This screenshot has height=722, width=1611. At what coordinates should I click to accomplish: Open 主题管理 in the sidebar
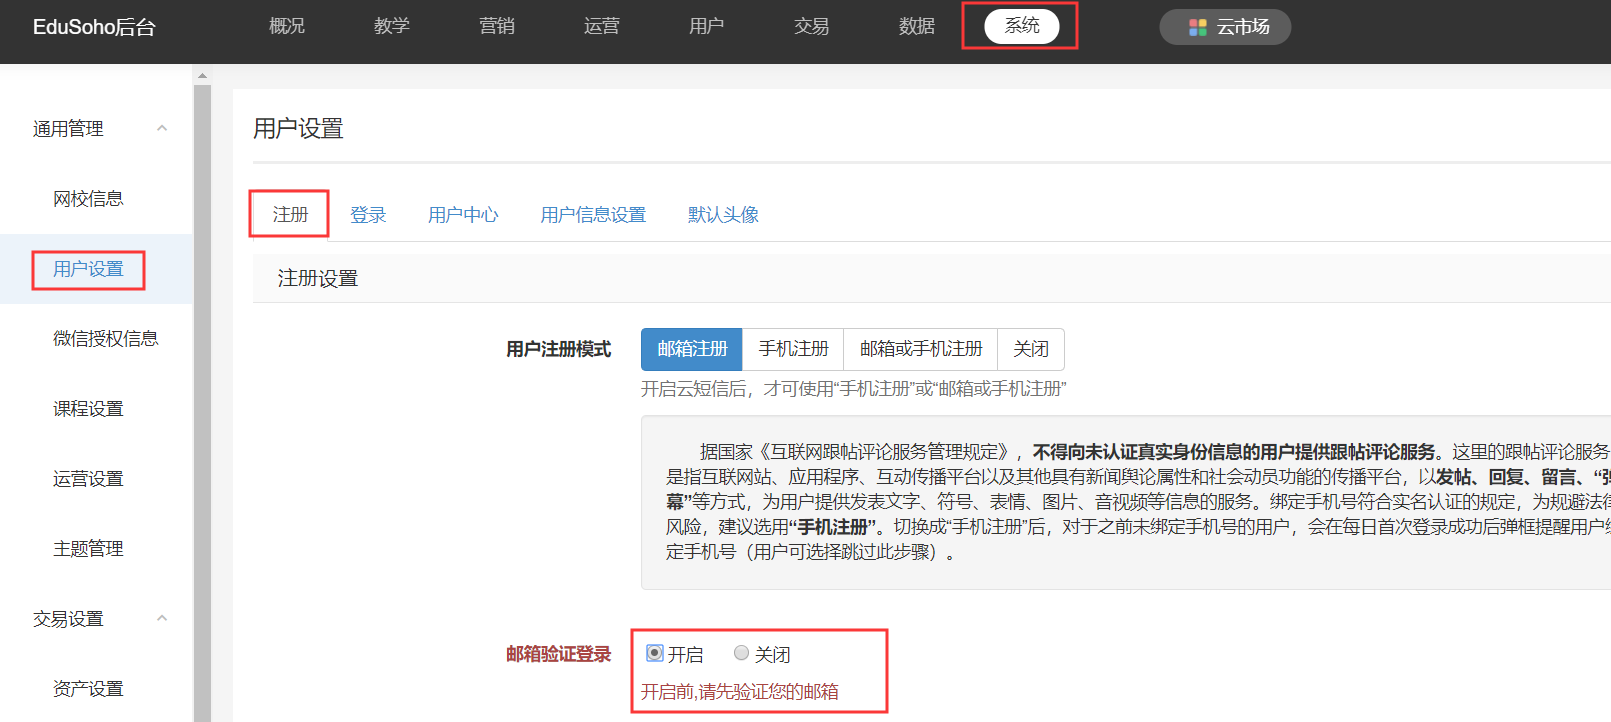click(x=88, y=549)
